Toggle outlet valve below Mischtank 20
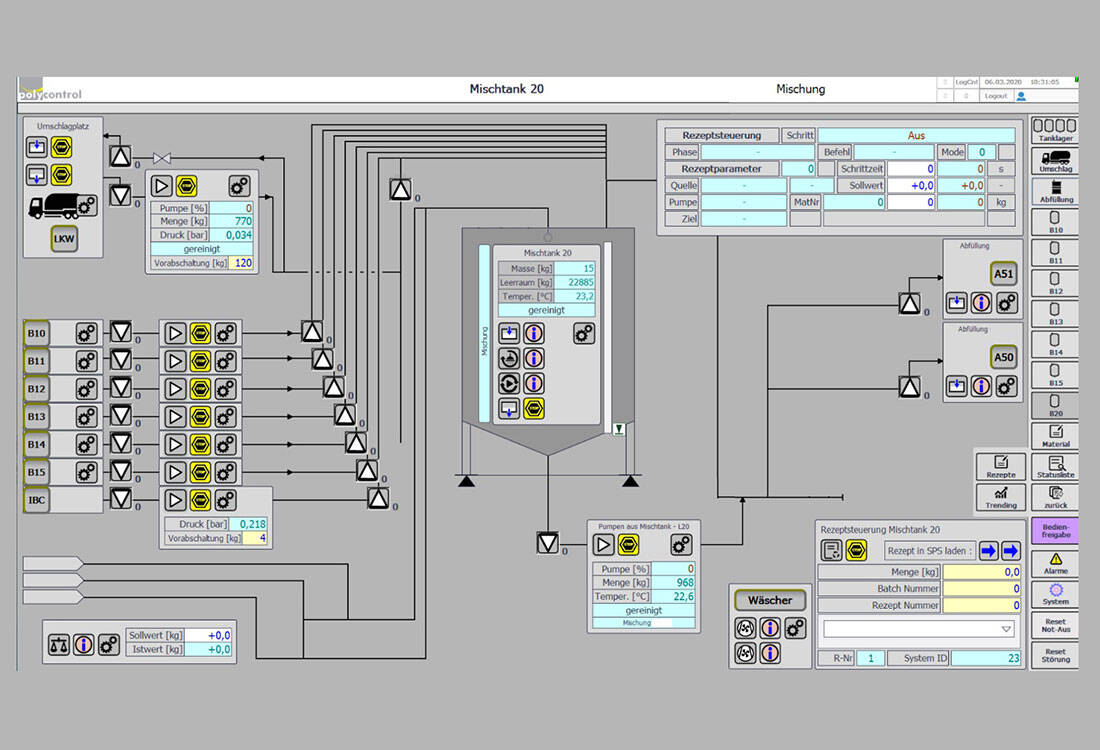The height and width of the screenshot is (750, 1100). pos(547,542)
